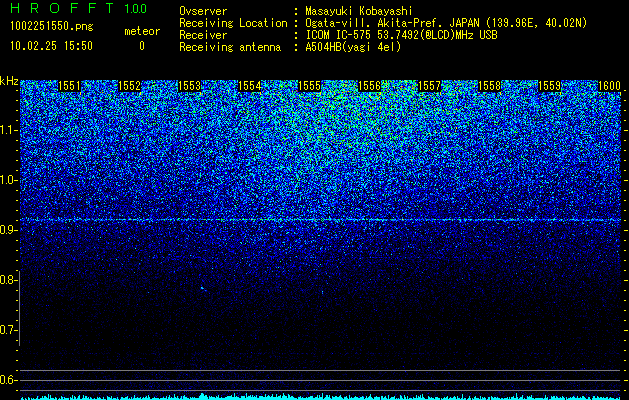The image size is (629, 400).
Task: Click the 1559 time marker
Action: (x=550, y=86)
